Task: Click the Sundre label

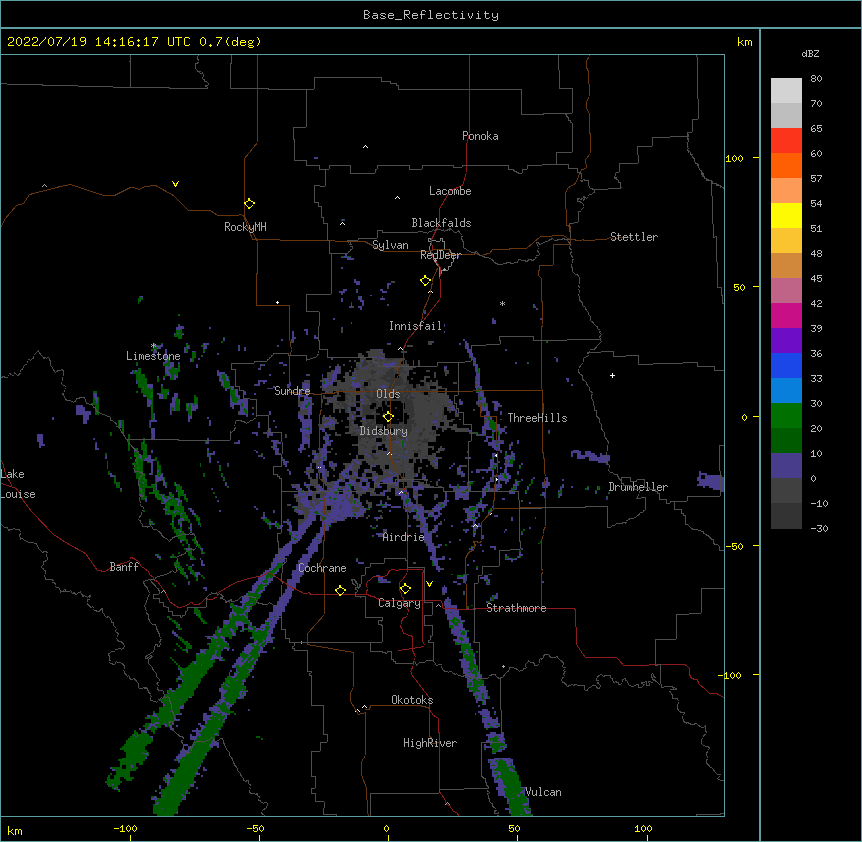Action: (292, 391)
